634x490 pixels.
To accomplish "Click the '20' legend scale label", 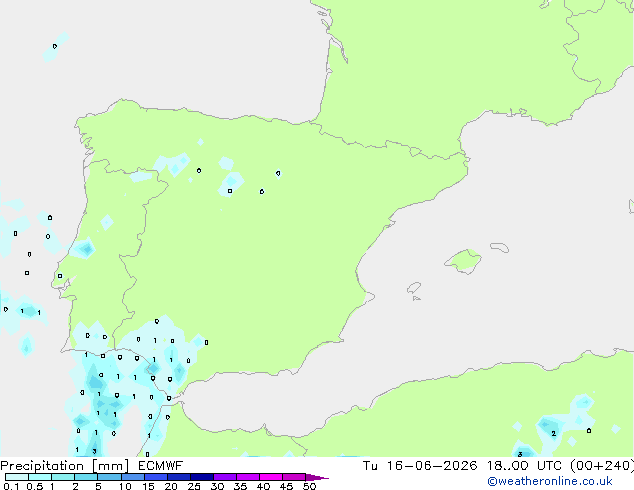I will click(x=171, y=486).
